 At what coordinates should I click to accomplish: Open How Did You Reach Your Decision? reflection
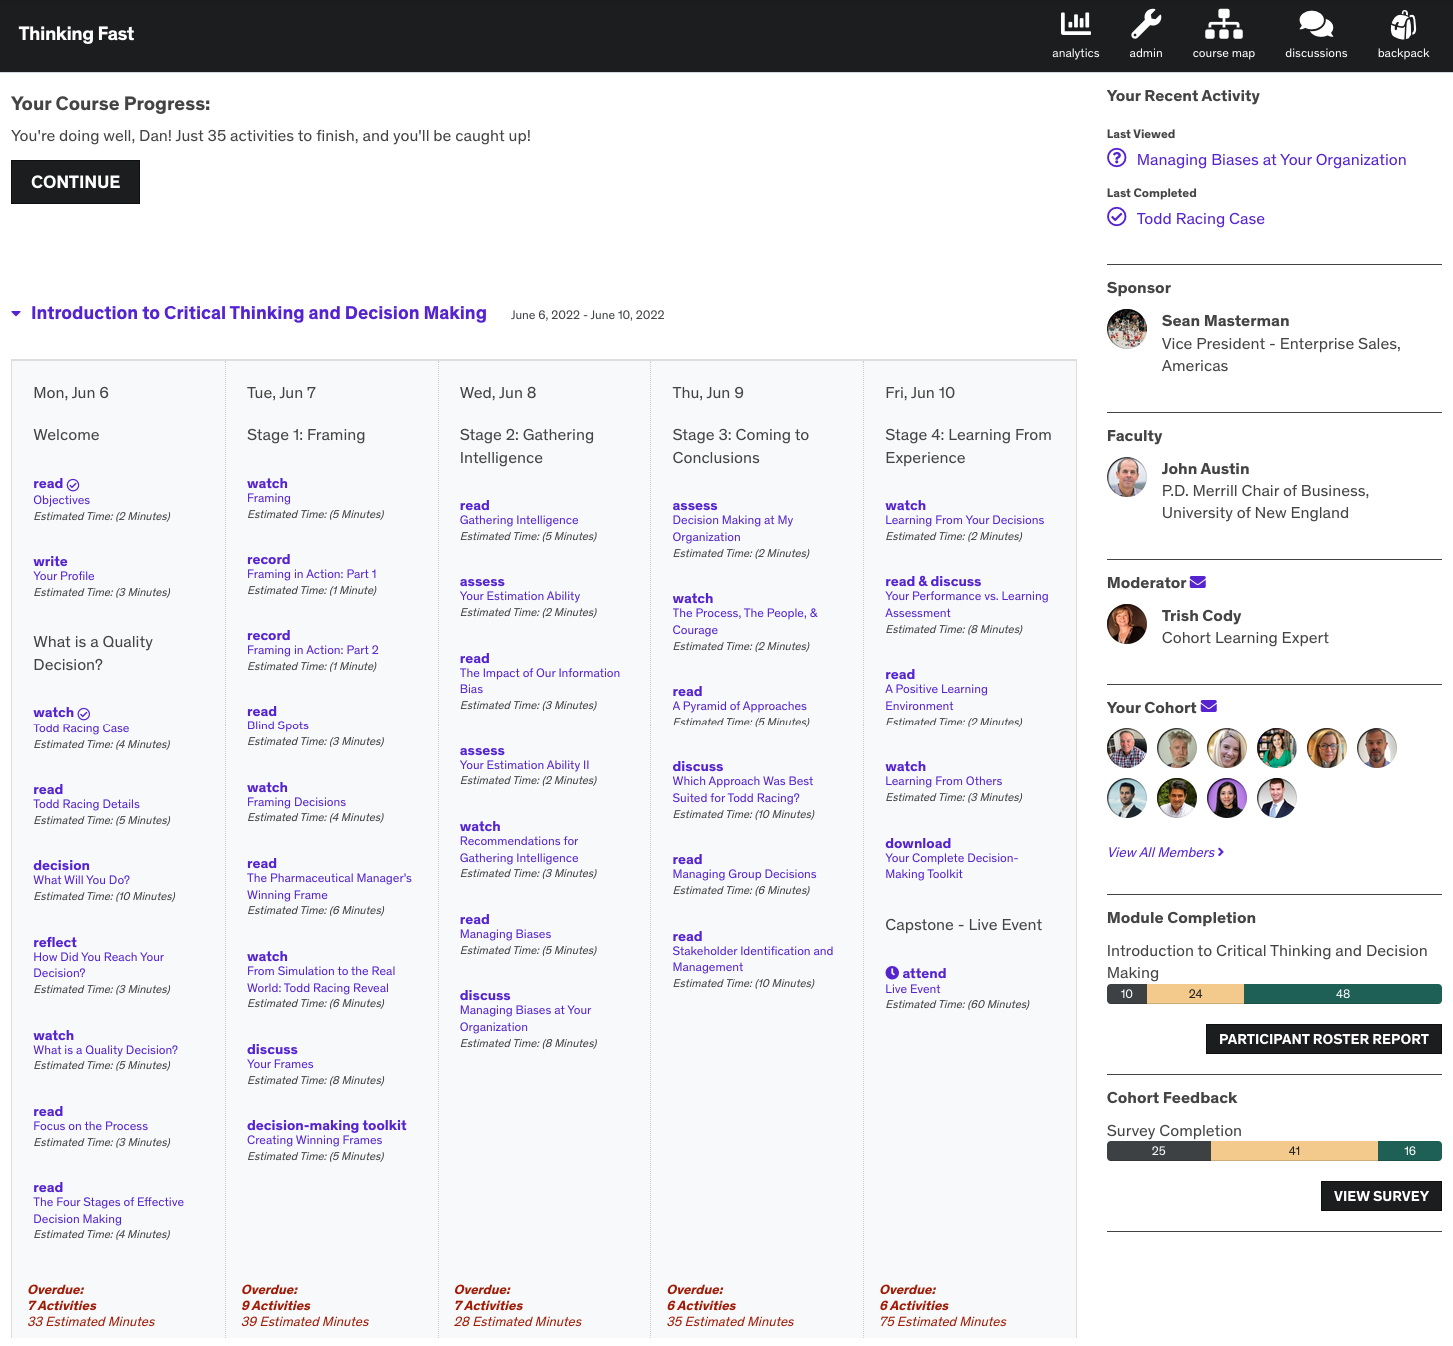click(x=98, y=964)
